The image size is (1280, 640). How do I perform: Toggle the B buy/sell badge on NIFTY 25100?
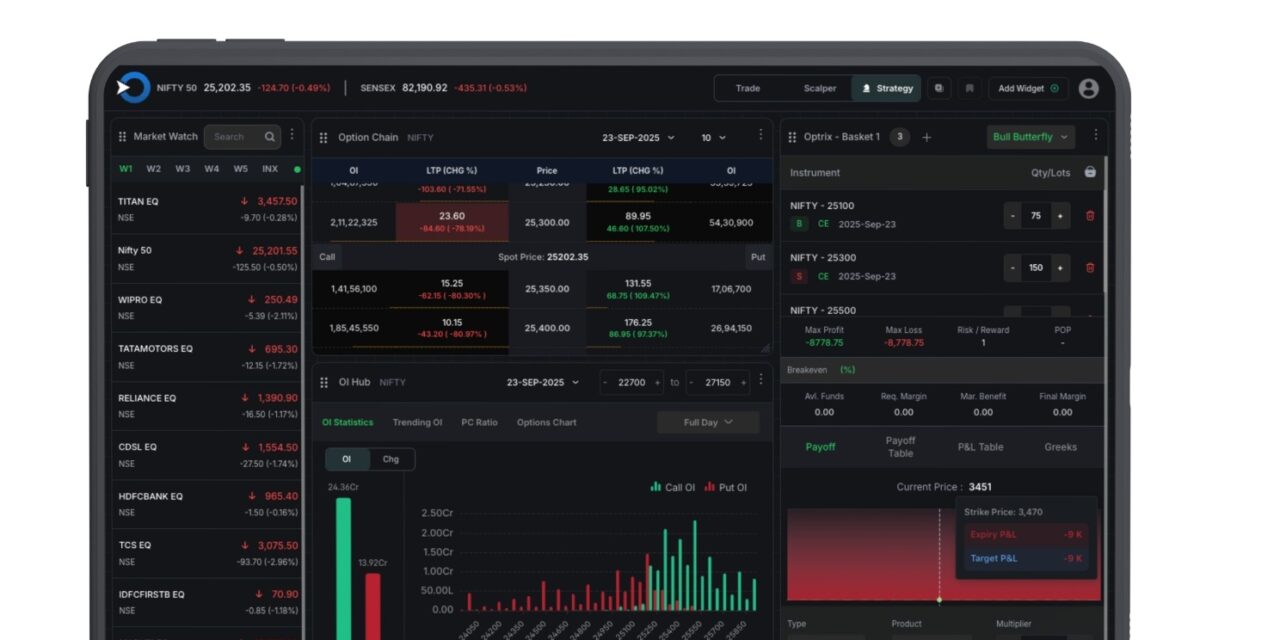click(x=799, y=224)
